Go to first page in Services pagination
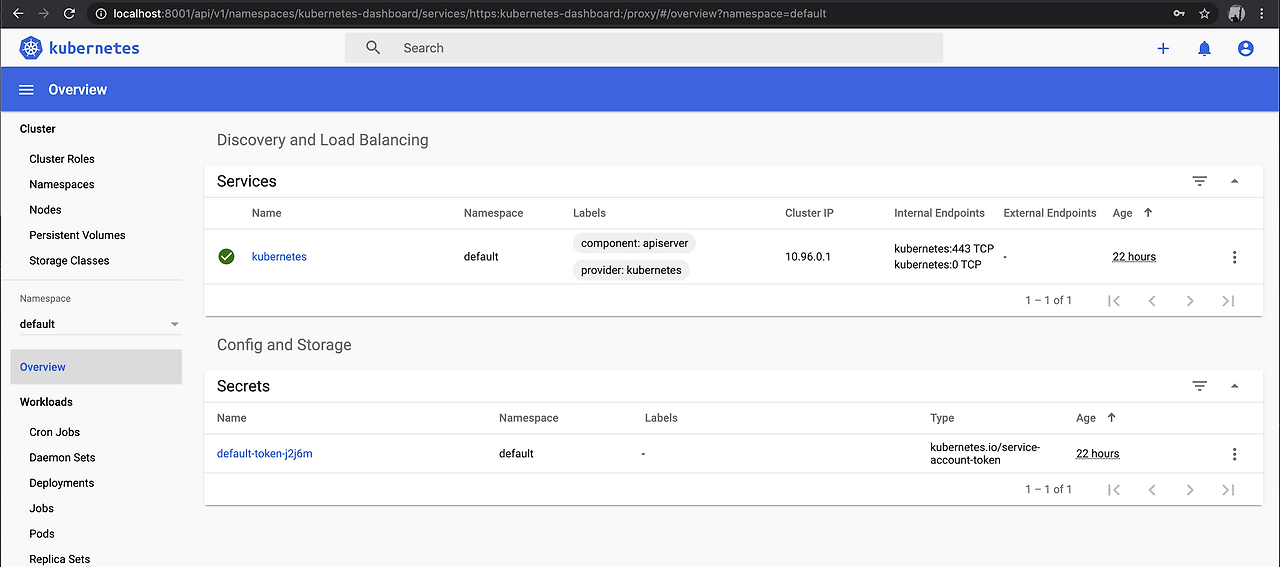 (1114, 301)
